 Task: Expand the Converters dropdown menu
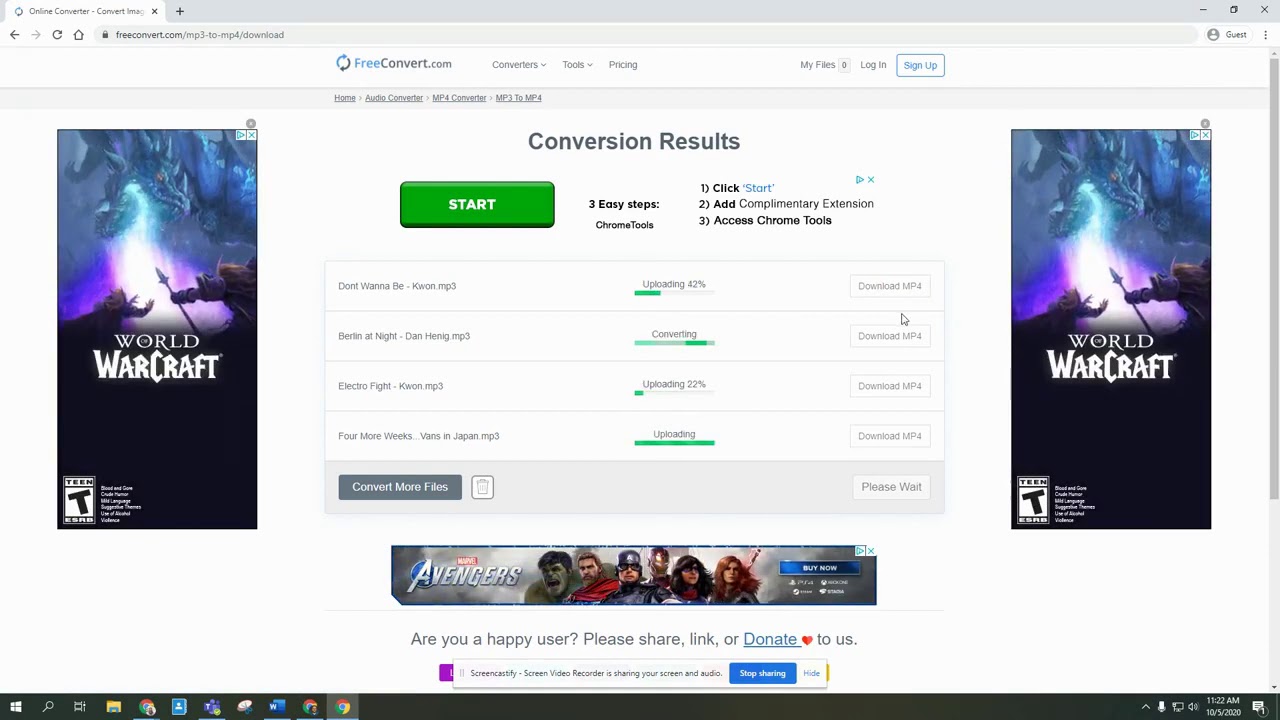point(519,65)
